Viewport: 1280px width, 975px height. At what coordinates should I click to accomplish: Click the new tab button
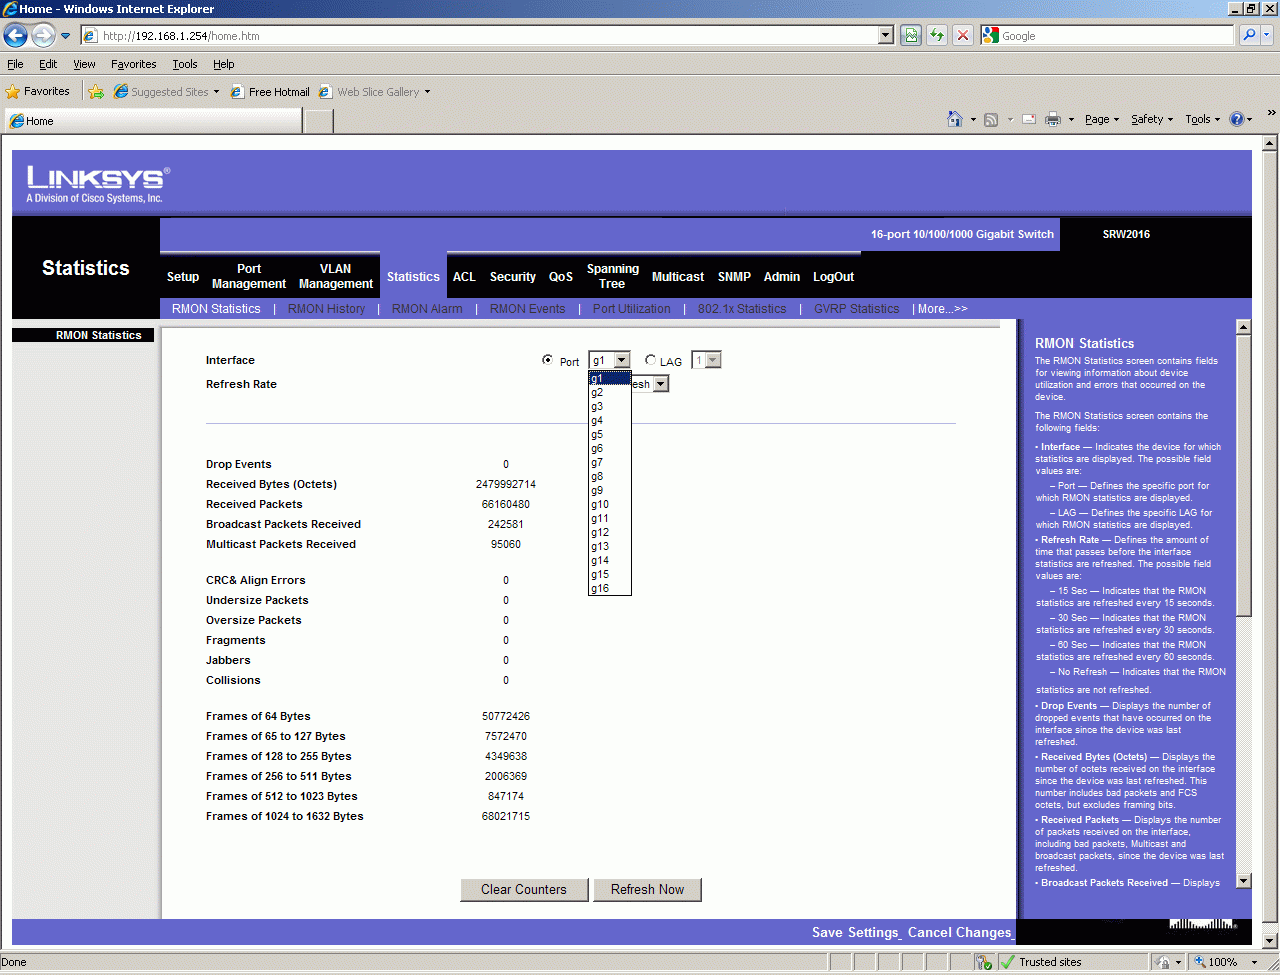pos(318,121)
